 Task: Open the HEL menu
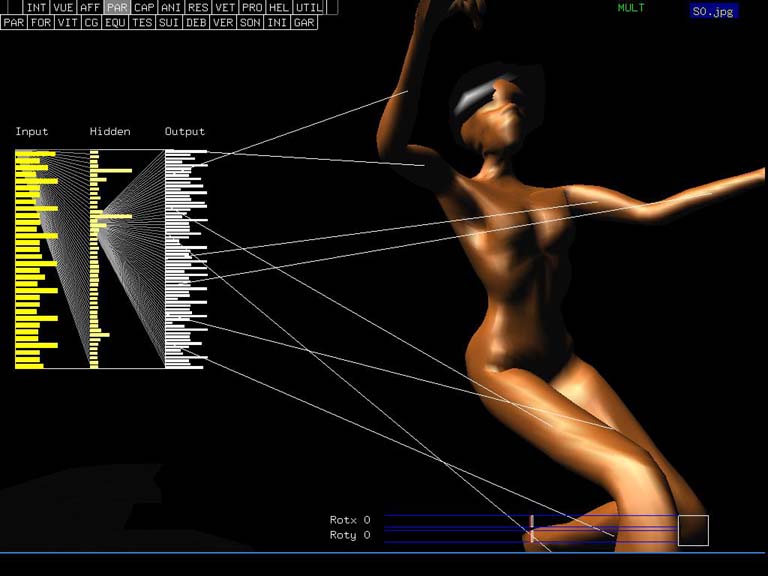click(x=279, y=7)
